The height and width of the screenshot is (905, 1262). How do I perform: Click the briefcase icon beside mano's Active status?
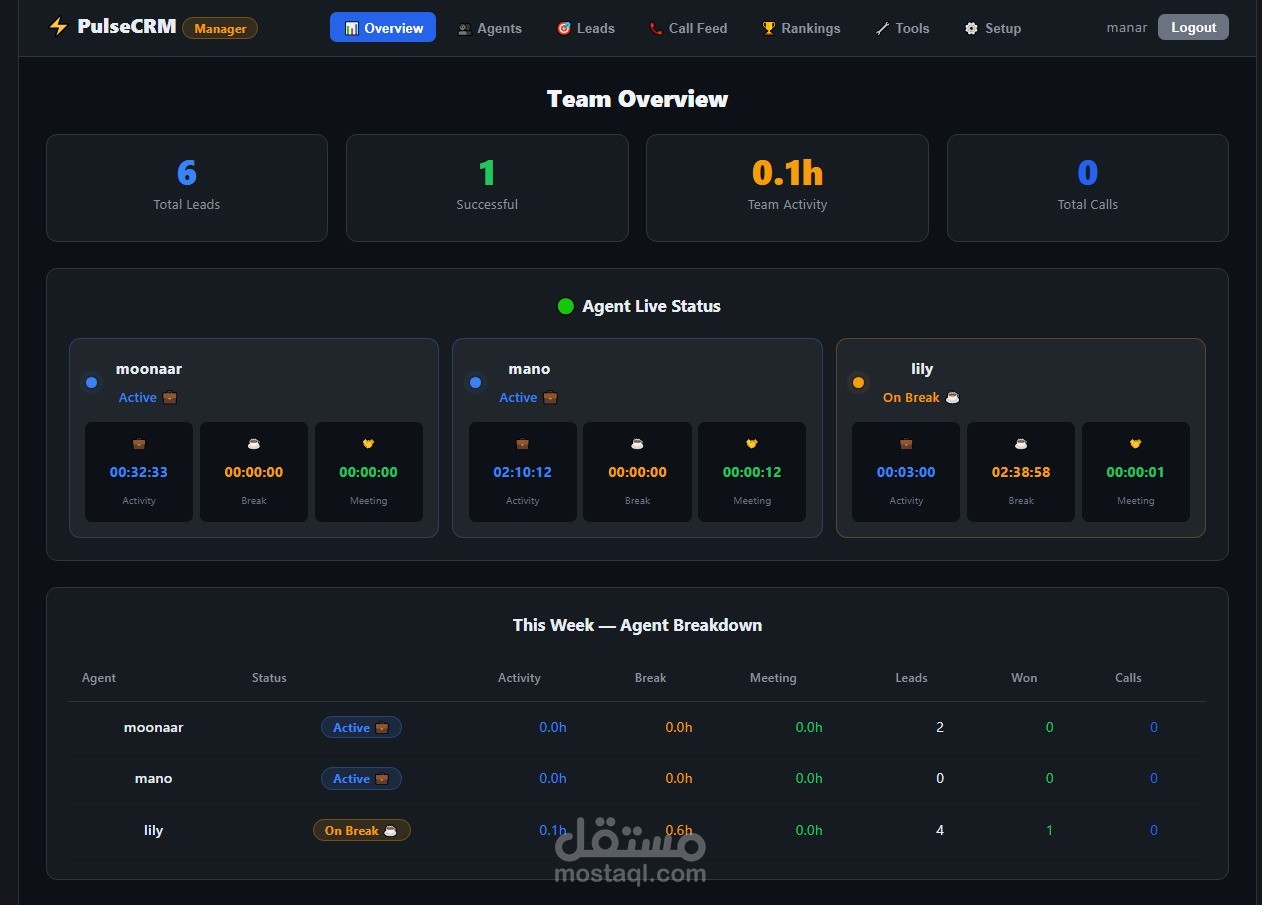tap(550, 397)
